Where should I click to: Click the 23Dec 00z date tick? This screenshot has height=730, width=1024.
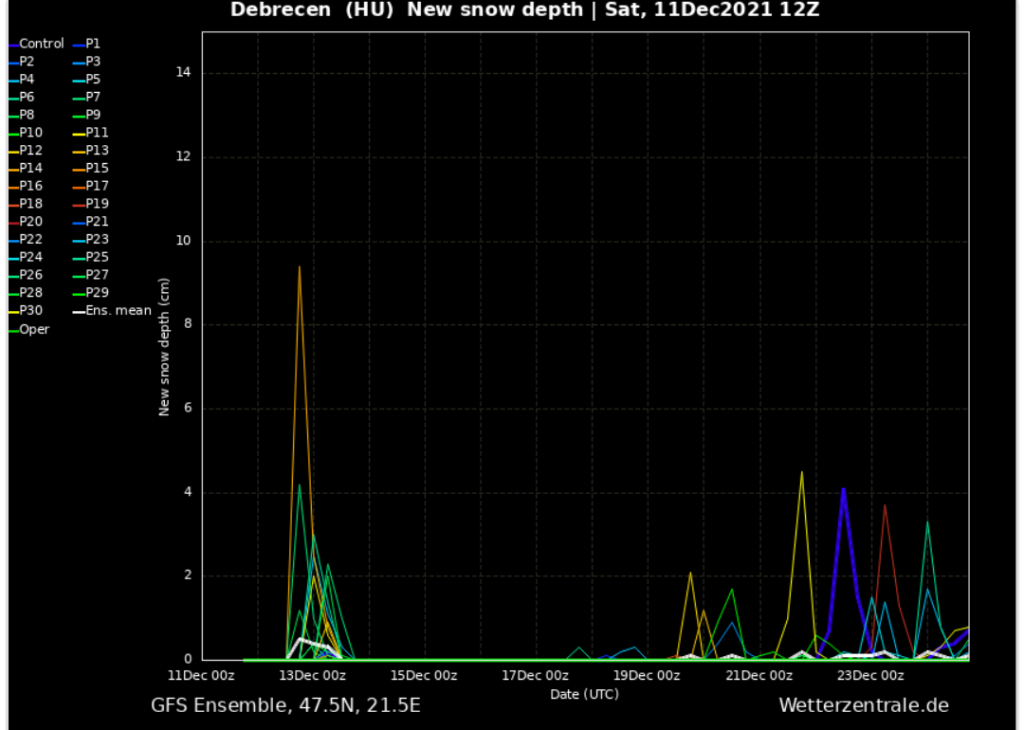869,675
